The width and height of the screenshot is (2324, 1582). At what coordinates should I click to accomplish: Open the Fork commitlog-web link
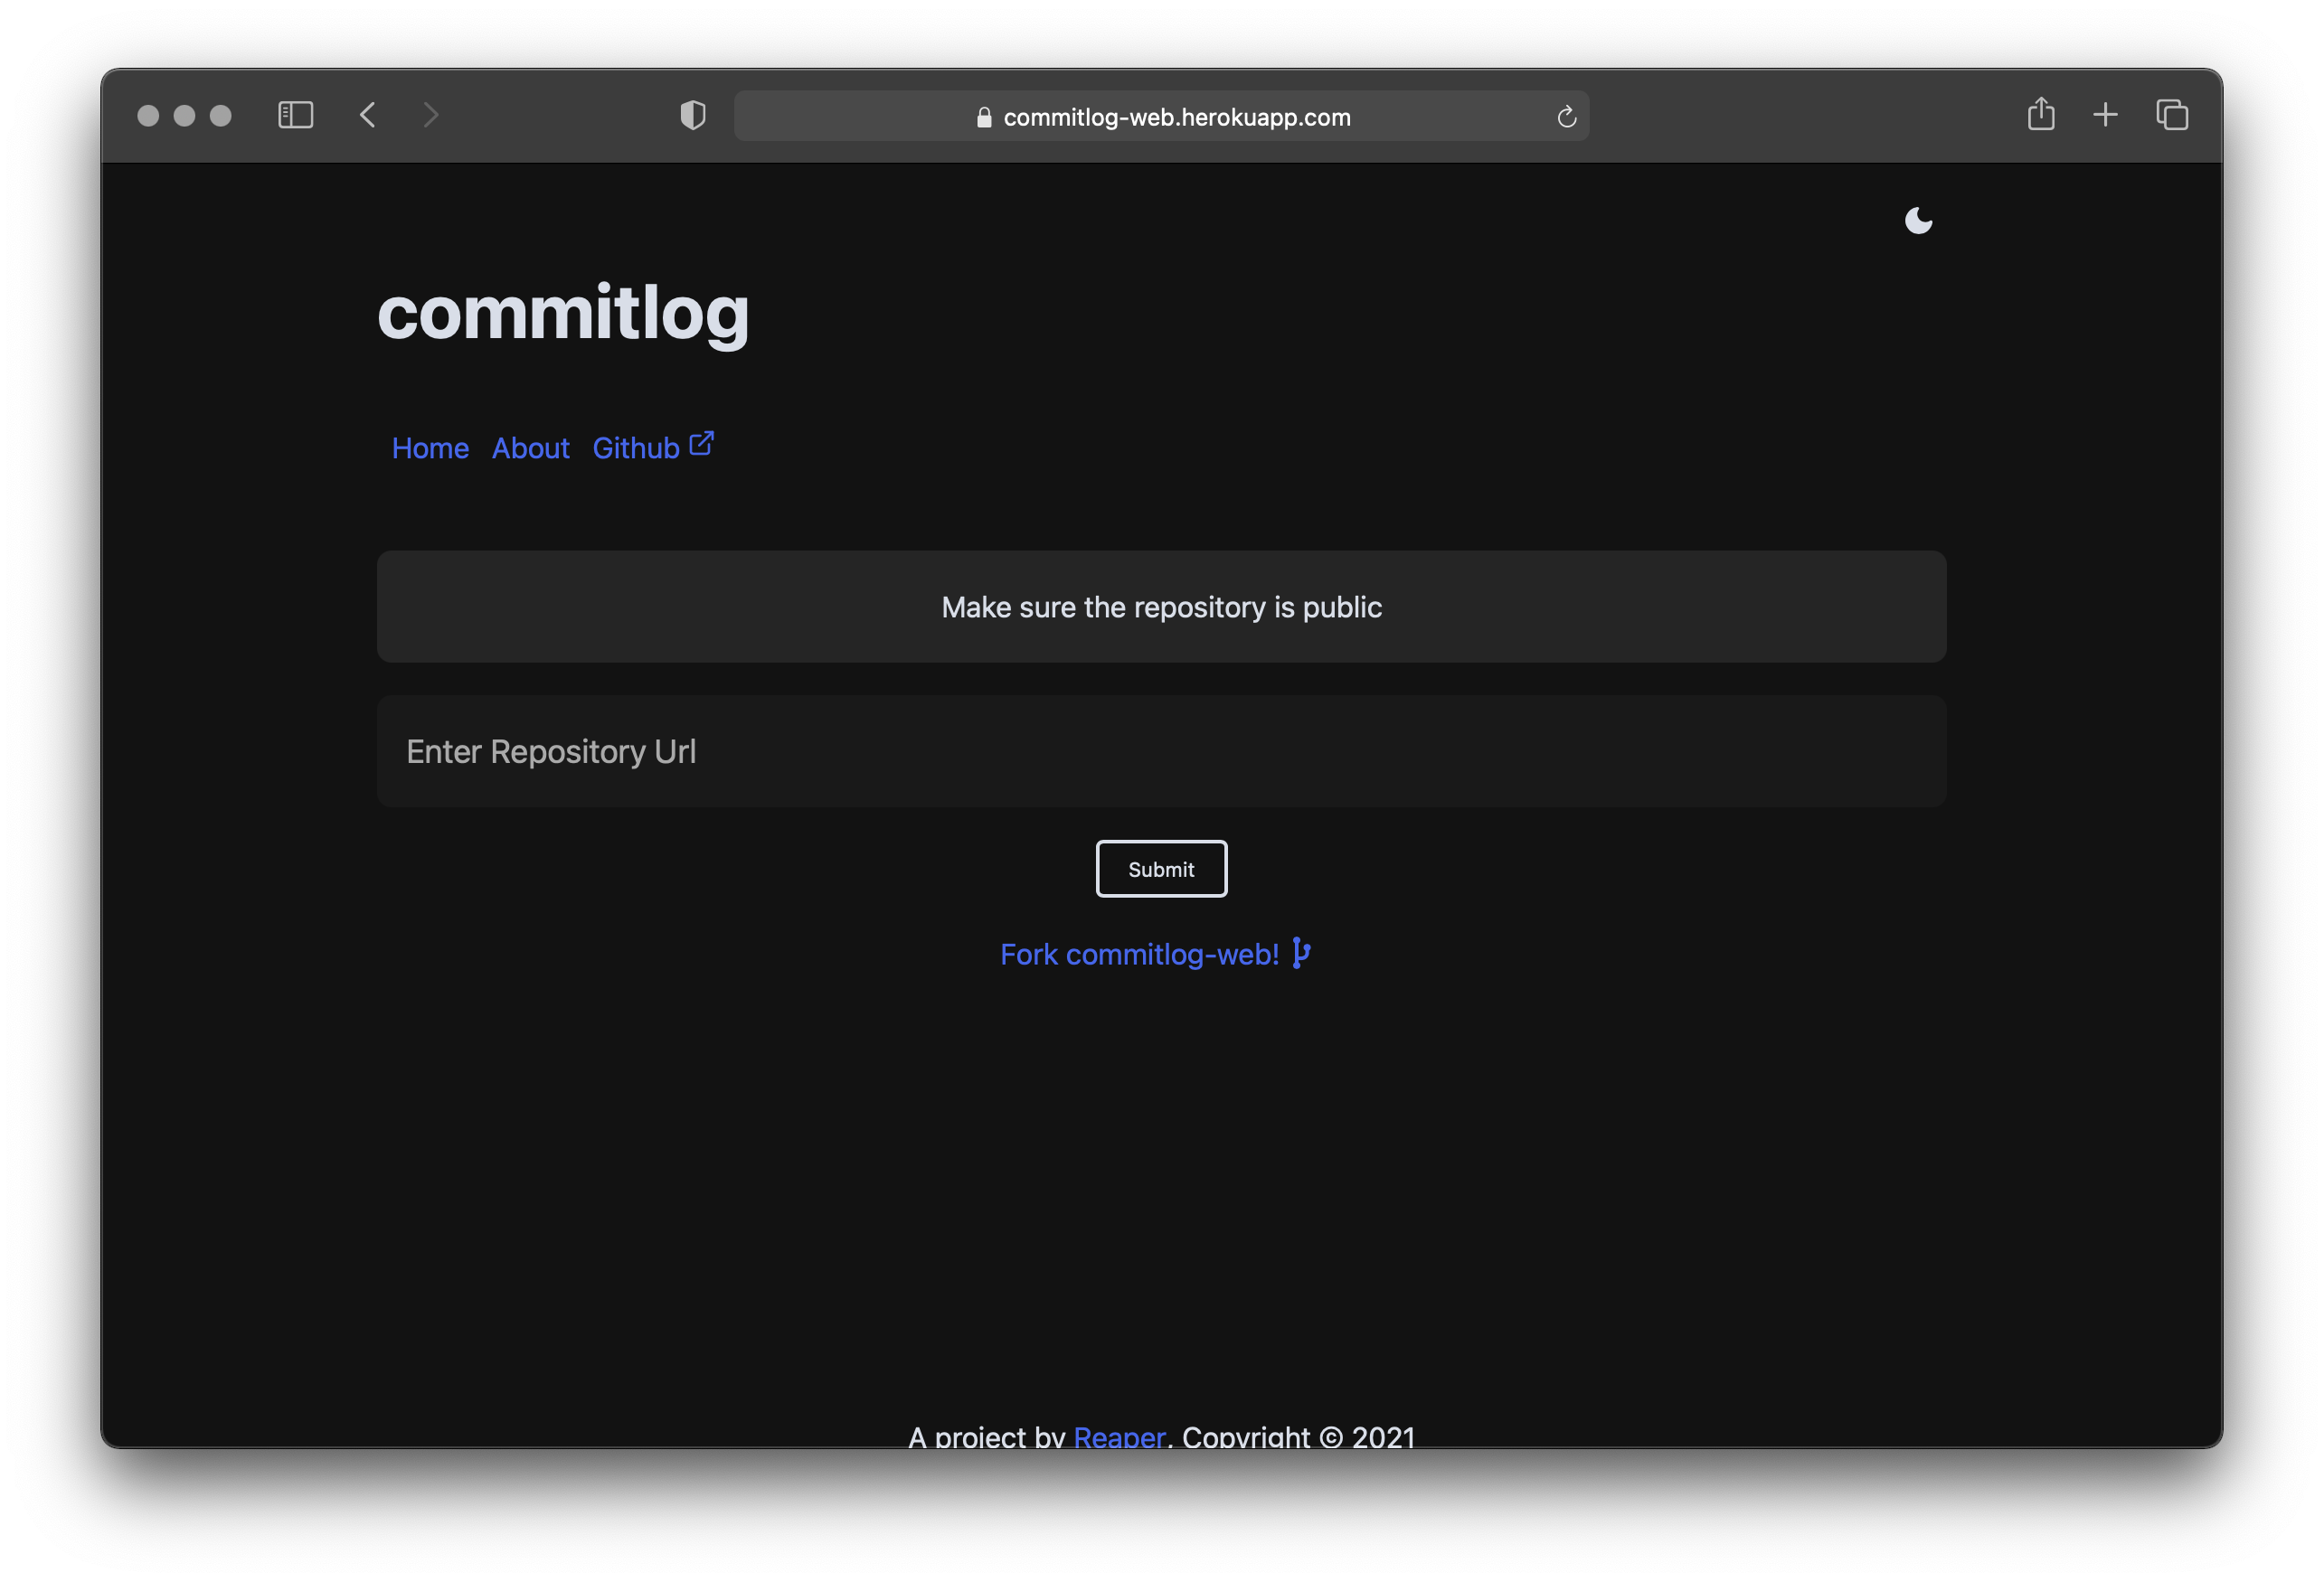pos(1139,954)
